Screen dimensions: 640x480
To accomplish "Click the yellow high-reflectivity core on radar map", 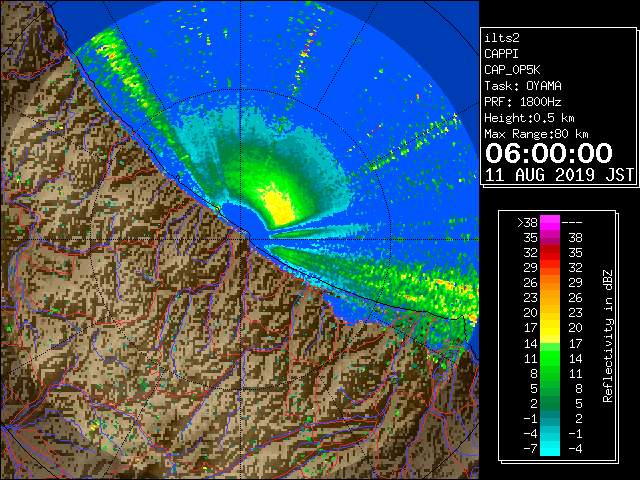I will pos(278,206).
